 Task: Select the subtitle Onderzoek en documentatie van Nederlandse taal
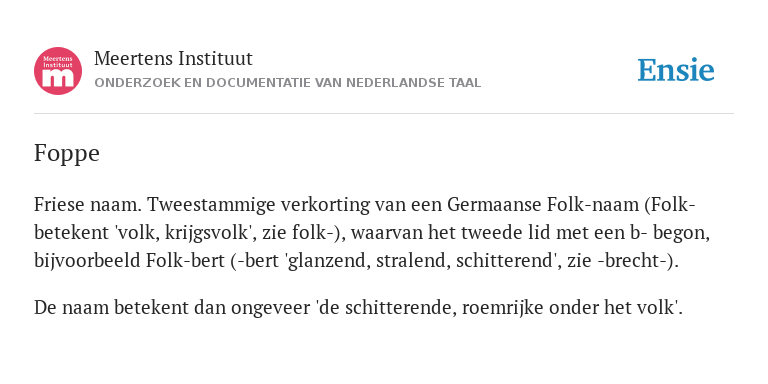[288, 83]
